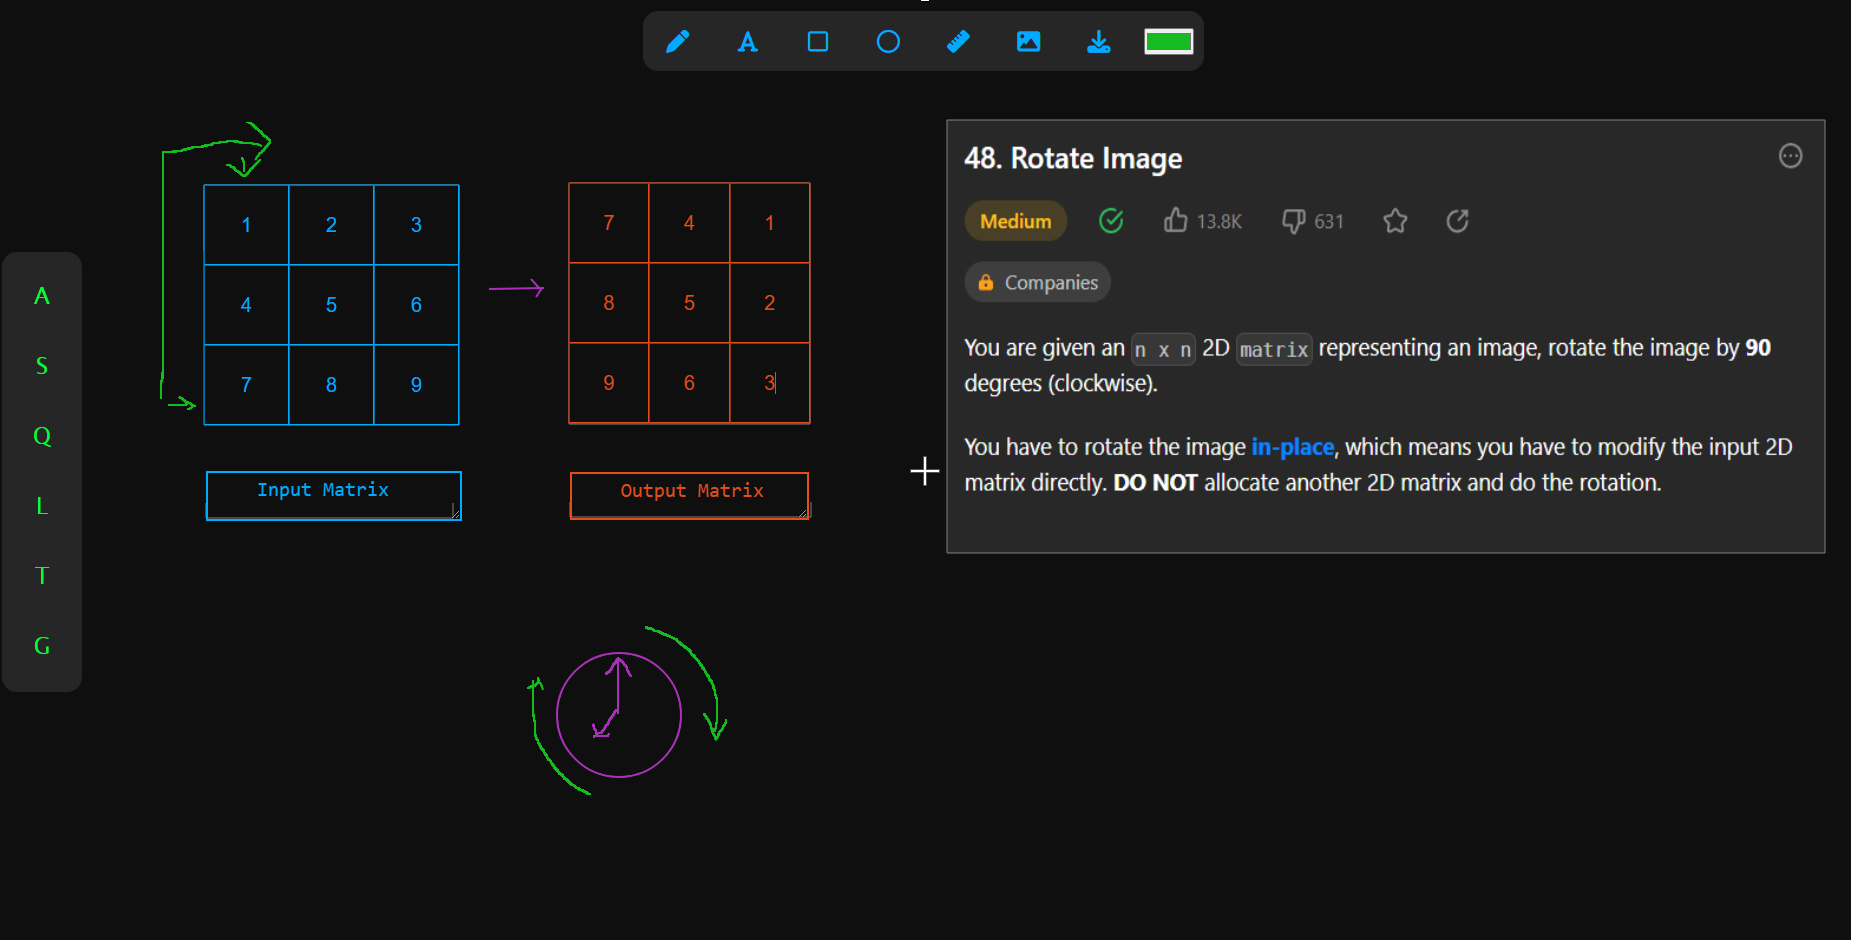The image size is (1851, 940).
Task: Open the in-place link
Action: pyautogui.click(x=1292, y=447)
